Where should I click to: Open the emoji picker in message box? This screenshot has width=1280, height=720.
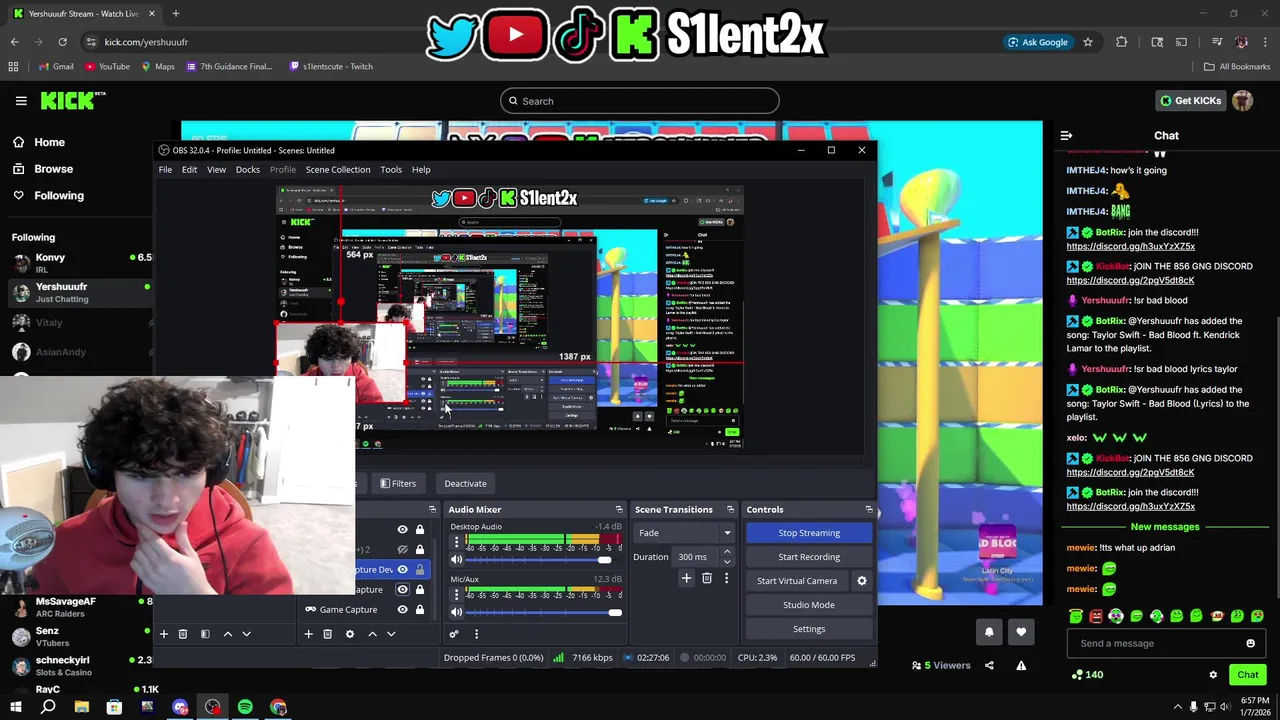(x=1250, y=643)
